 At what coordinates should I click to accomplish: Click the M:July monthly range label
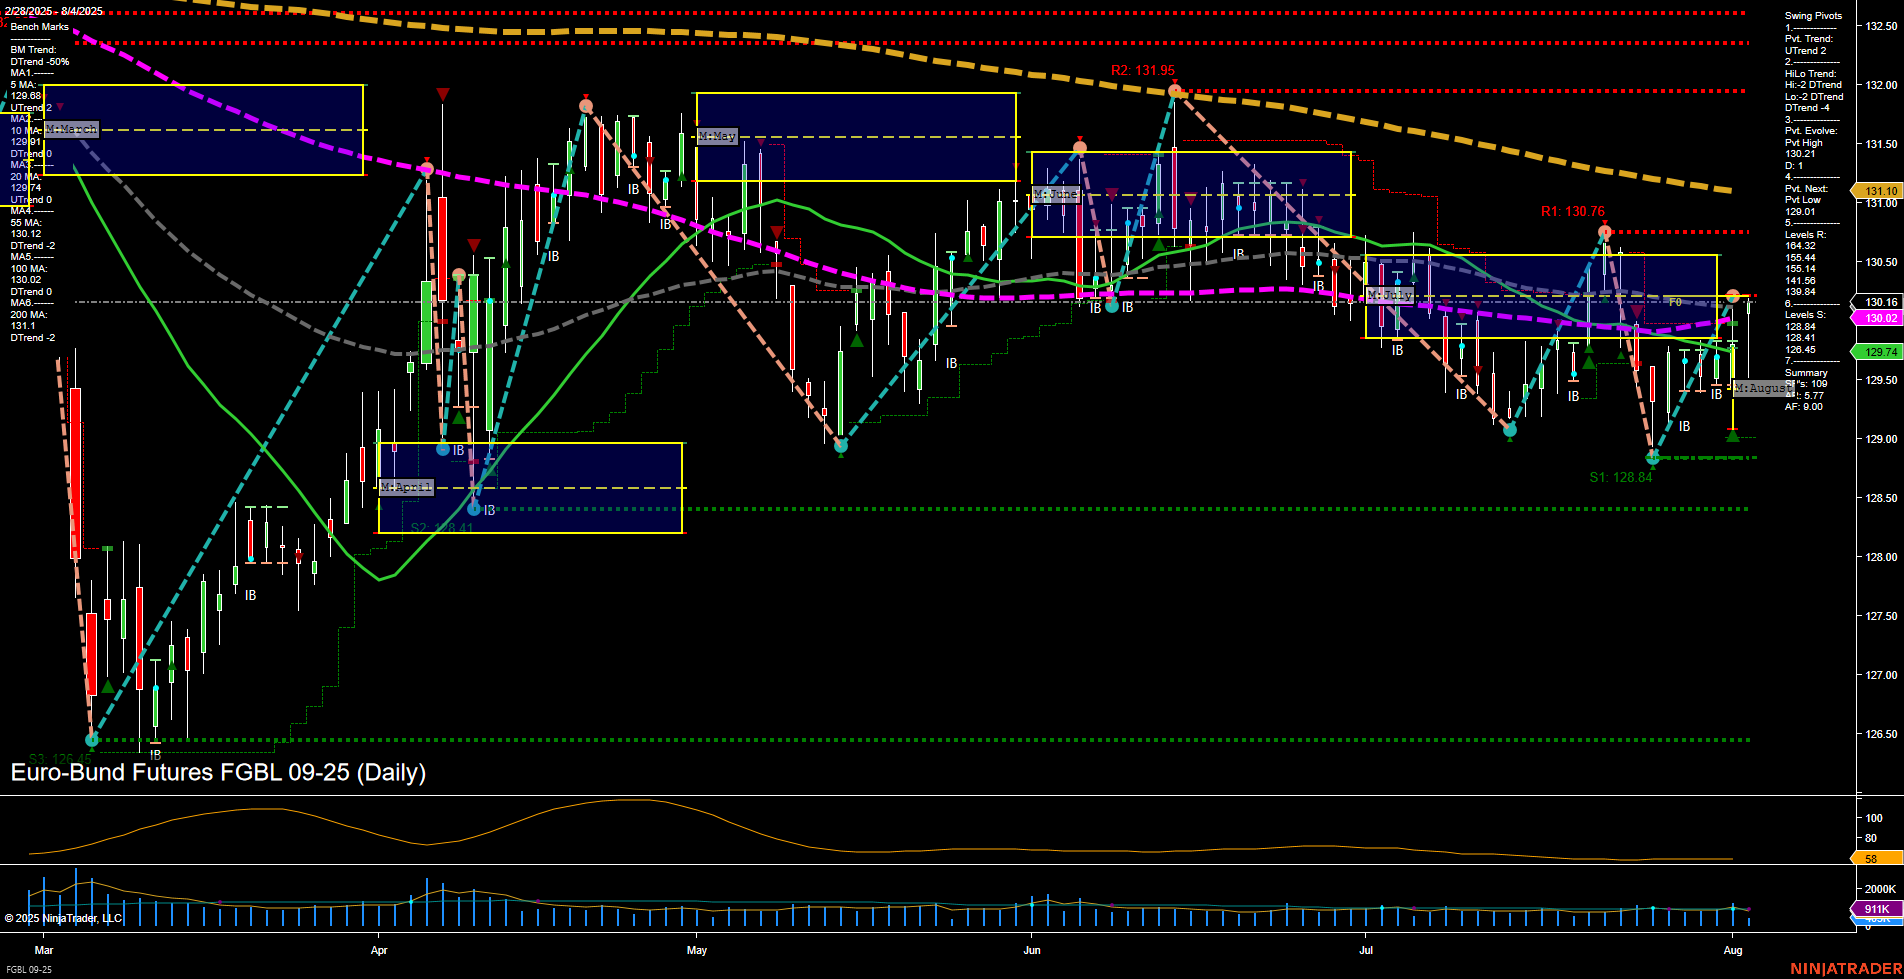click(x=1390, y=295)
